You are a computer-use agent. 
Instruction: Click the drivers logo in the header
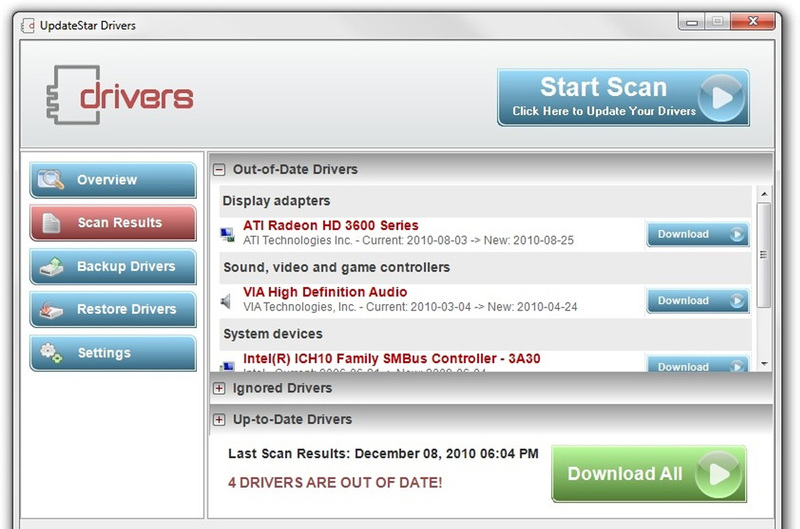[x=119, y=95]
